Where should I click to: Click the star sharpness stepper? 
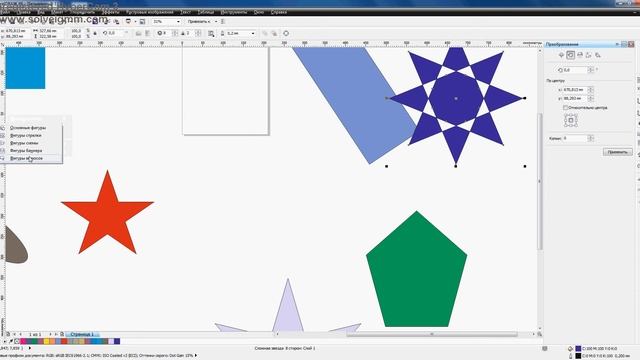[198, 33]
